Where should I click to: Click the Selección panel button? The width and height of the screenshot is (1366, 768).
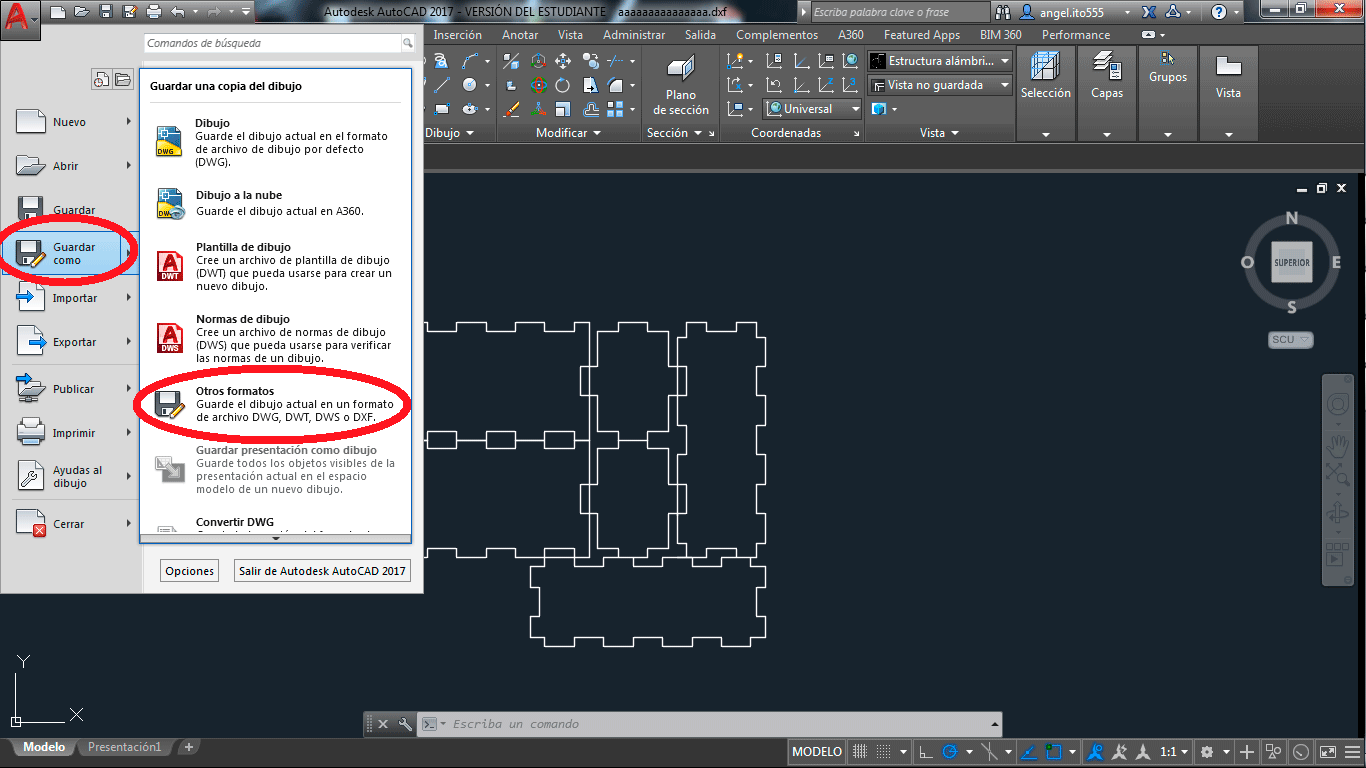[x=1045, y=94]
